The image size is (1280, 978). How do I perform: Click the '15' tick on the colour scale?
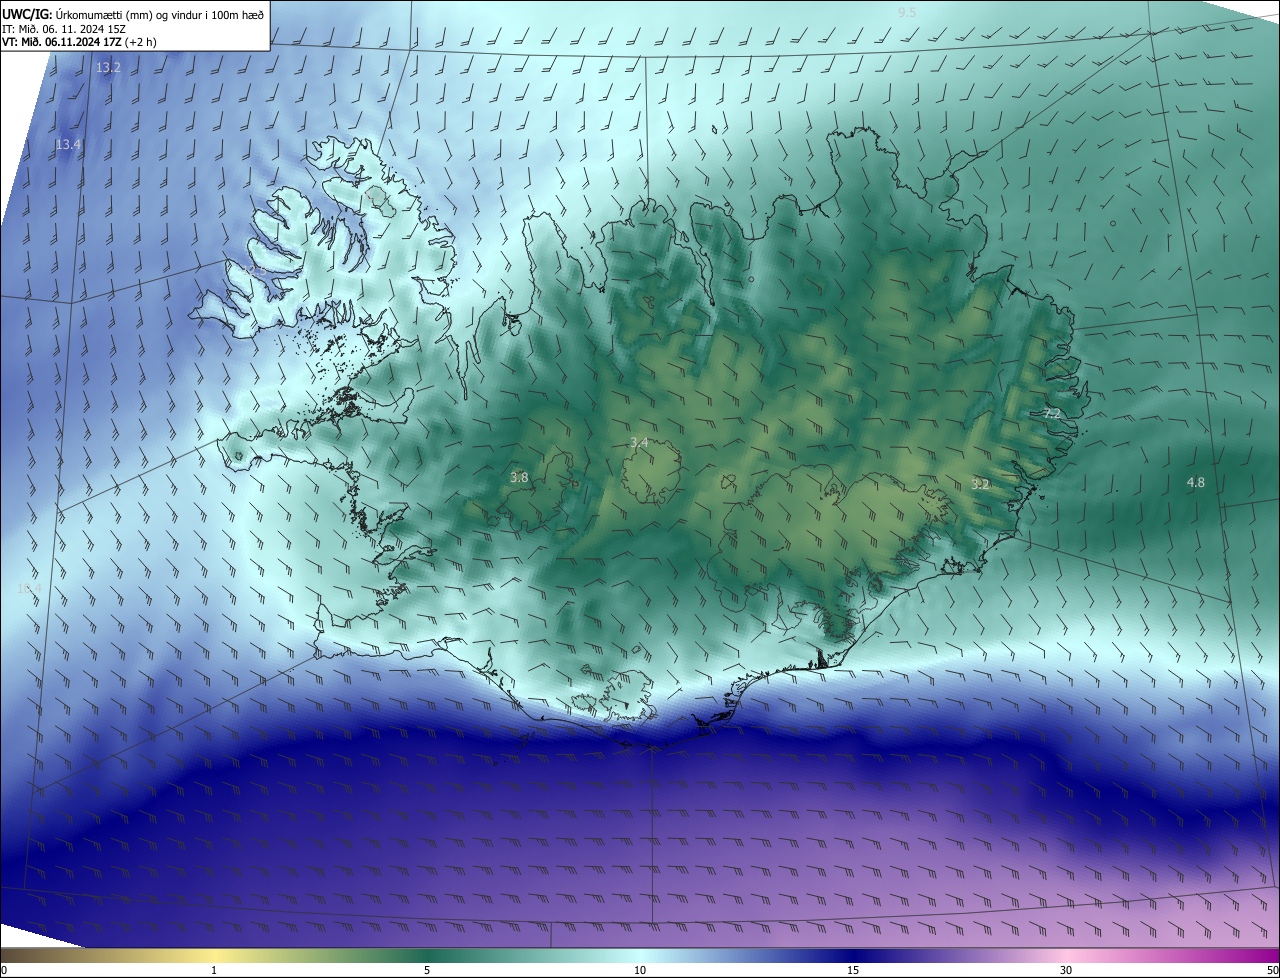pyautogui.click(x=853, y=970)
